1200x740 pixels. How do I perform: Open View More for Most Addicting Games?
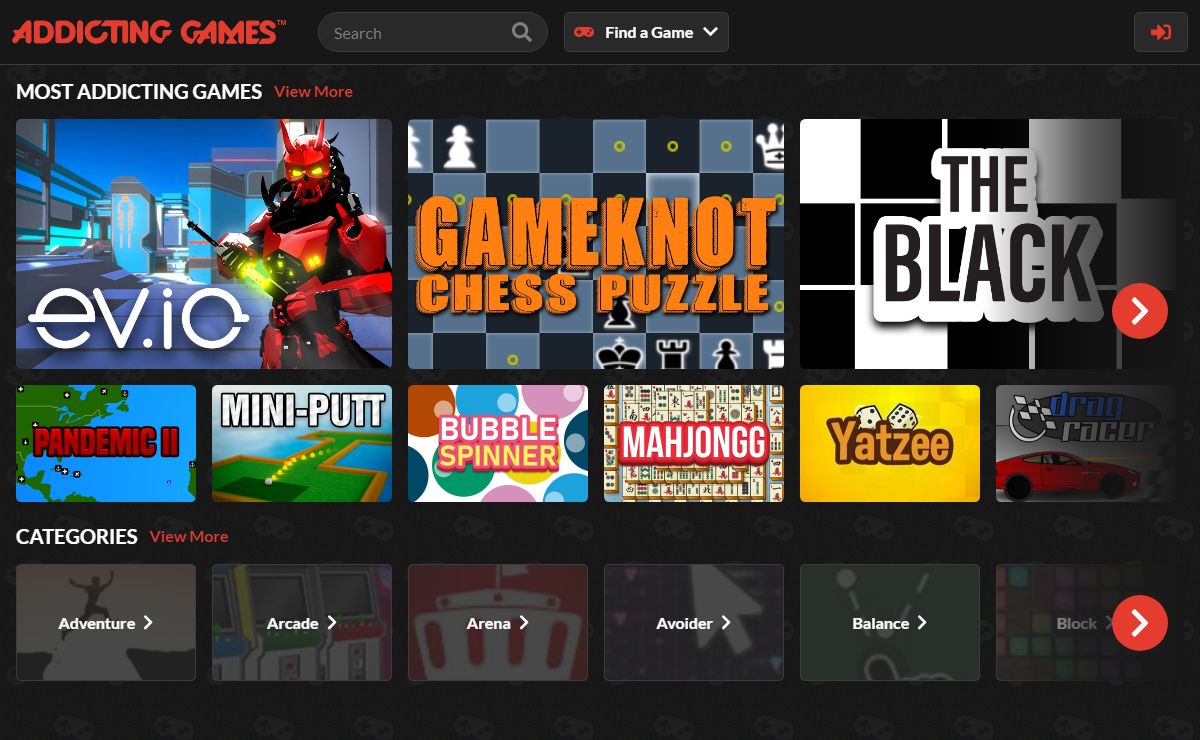[x=313, y=91]
